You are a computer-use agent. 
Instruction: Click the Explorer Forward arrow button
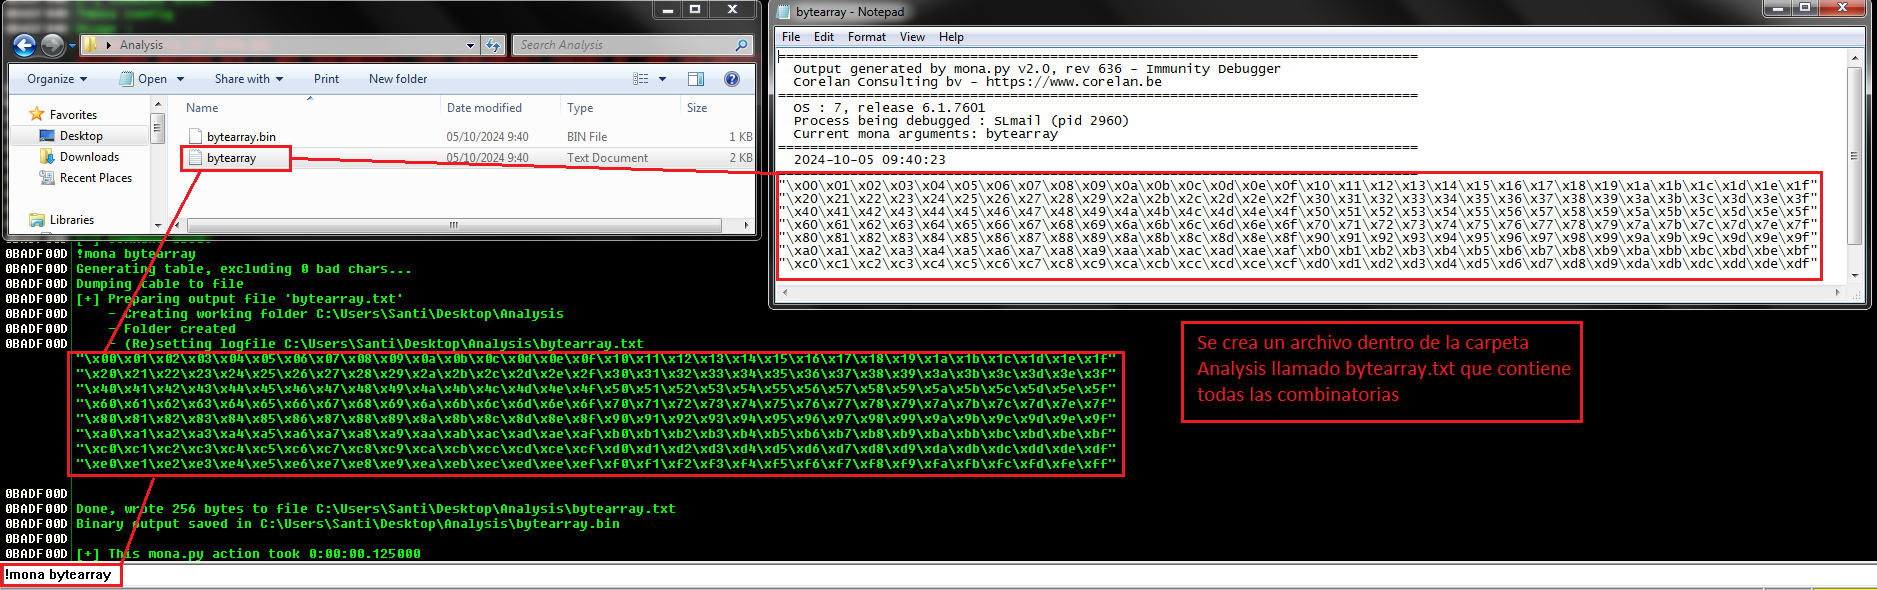[x=52, y=45]
